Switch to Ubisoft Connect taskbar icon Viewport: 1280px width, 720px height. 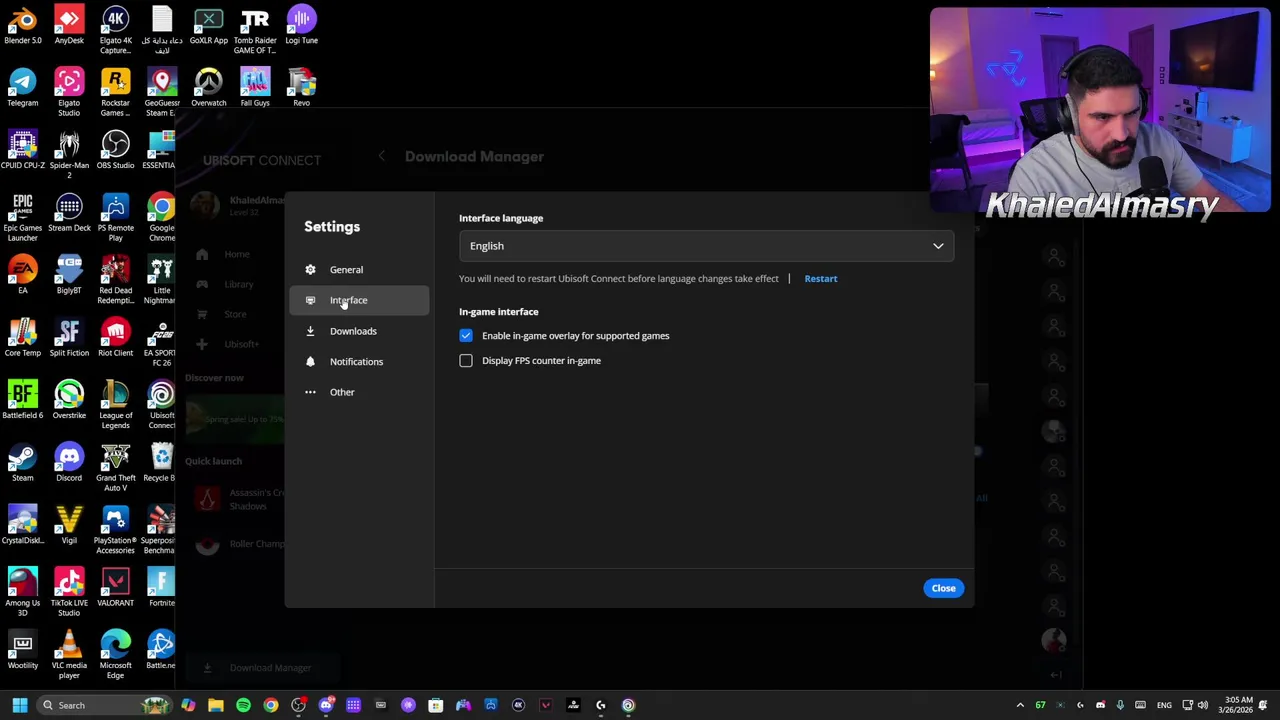pyautogui.click(x=628, y=705)
